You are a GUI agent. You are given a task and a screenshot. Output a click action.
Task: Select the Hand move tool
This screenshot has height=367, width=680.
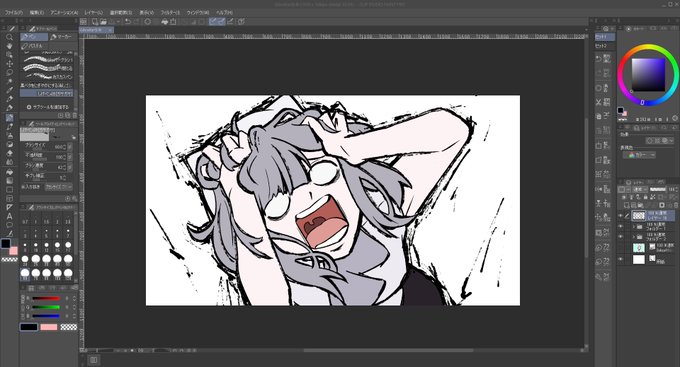(9, 46)
